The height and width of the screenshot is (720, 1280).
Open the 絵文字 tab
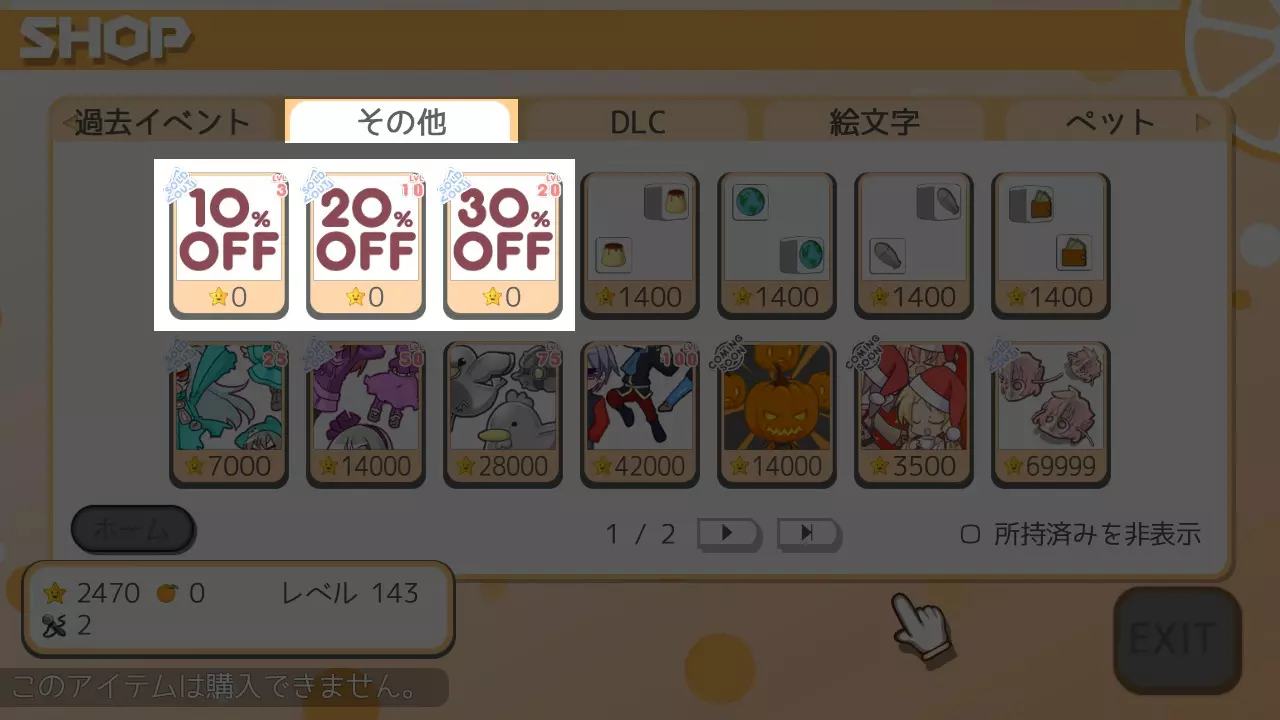pyautogui.click(x=875, y=123)
